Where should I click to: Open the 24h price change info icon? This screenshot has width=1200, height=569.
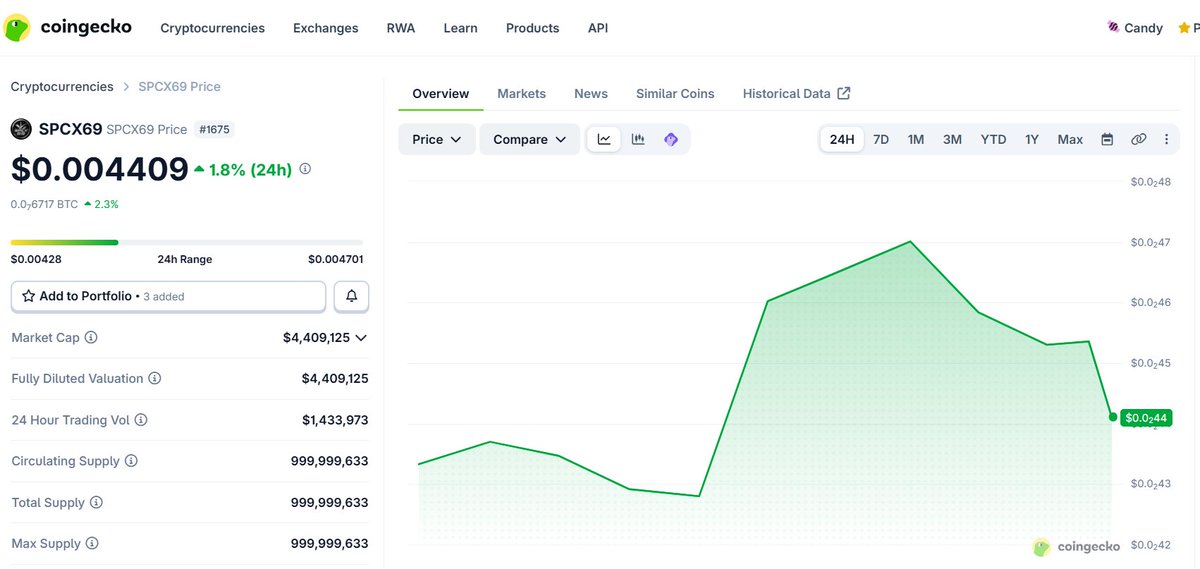click(305, 169)
